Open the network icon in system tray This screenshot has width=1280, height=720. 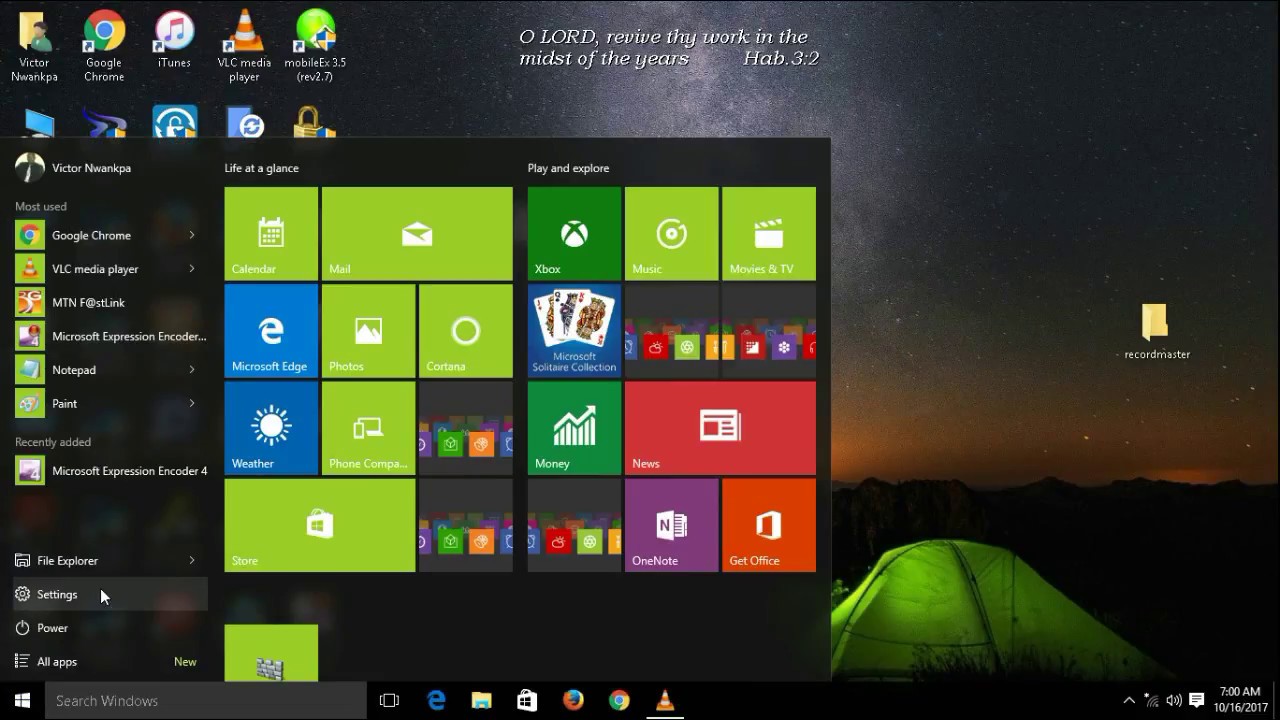tap(1151, 701)
